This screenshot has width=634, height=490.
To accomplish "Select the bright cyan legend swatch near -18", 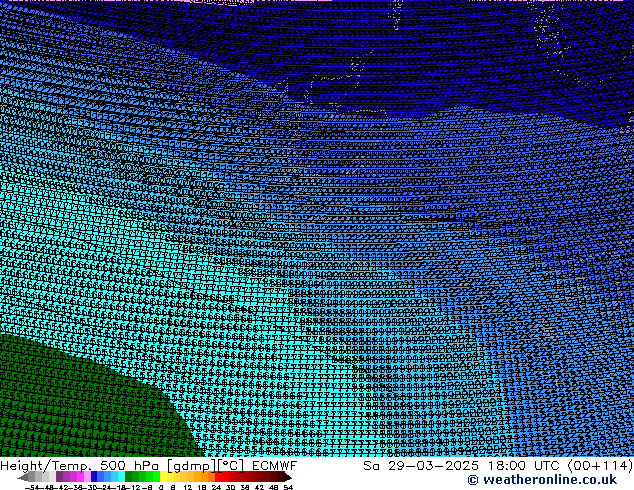I will tap(121, 477).
